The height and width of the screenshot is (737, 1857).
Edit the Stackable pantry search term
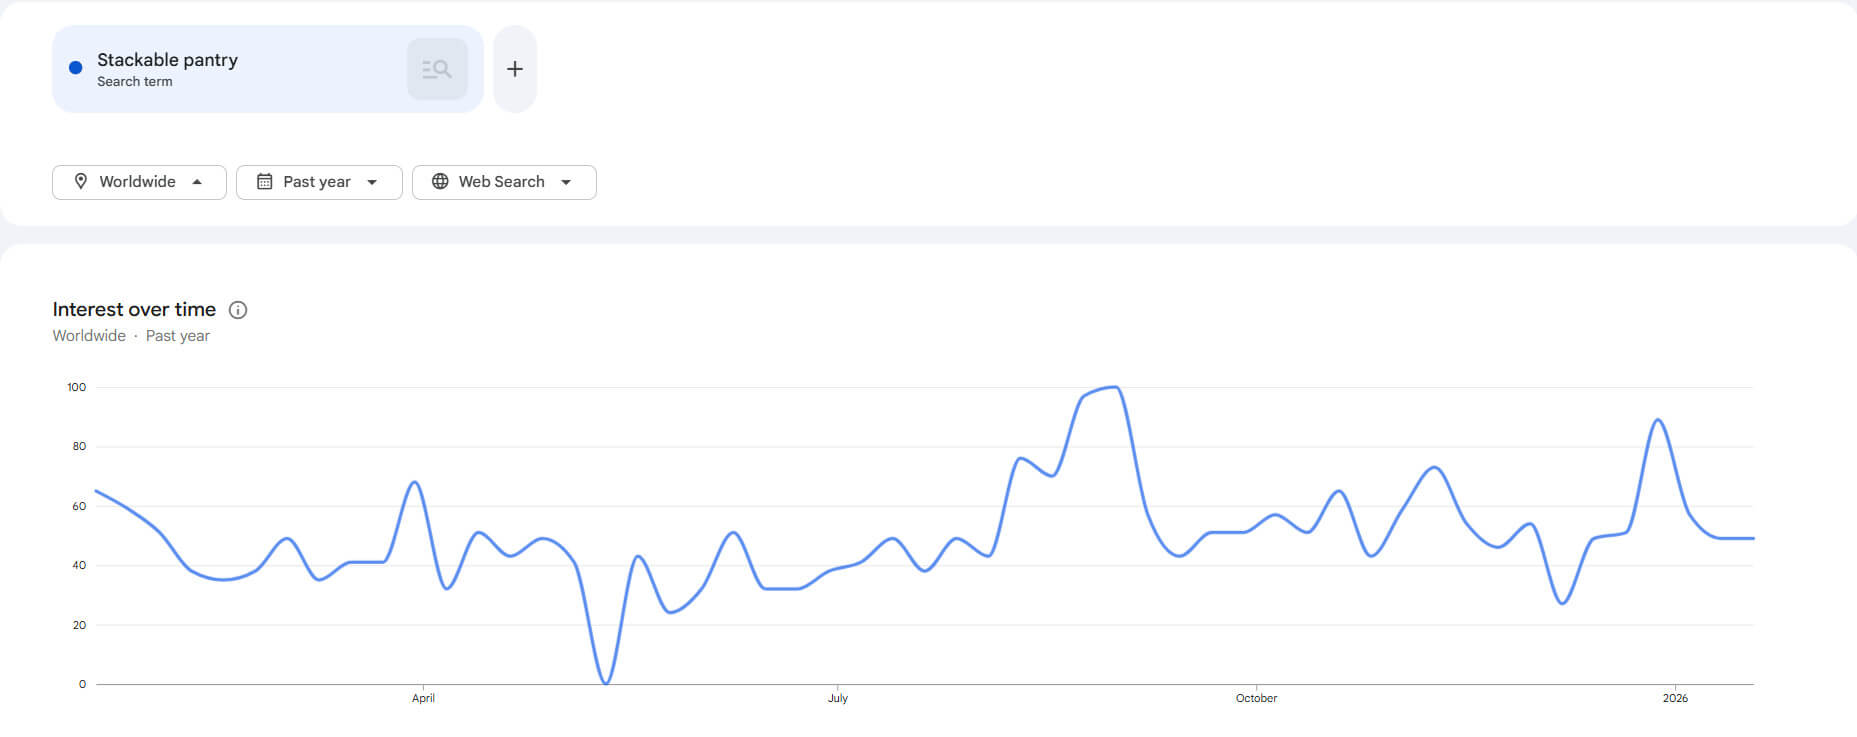pyautogui.click(x=167, y=60)
